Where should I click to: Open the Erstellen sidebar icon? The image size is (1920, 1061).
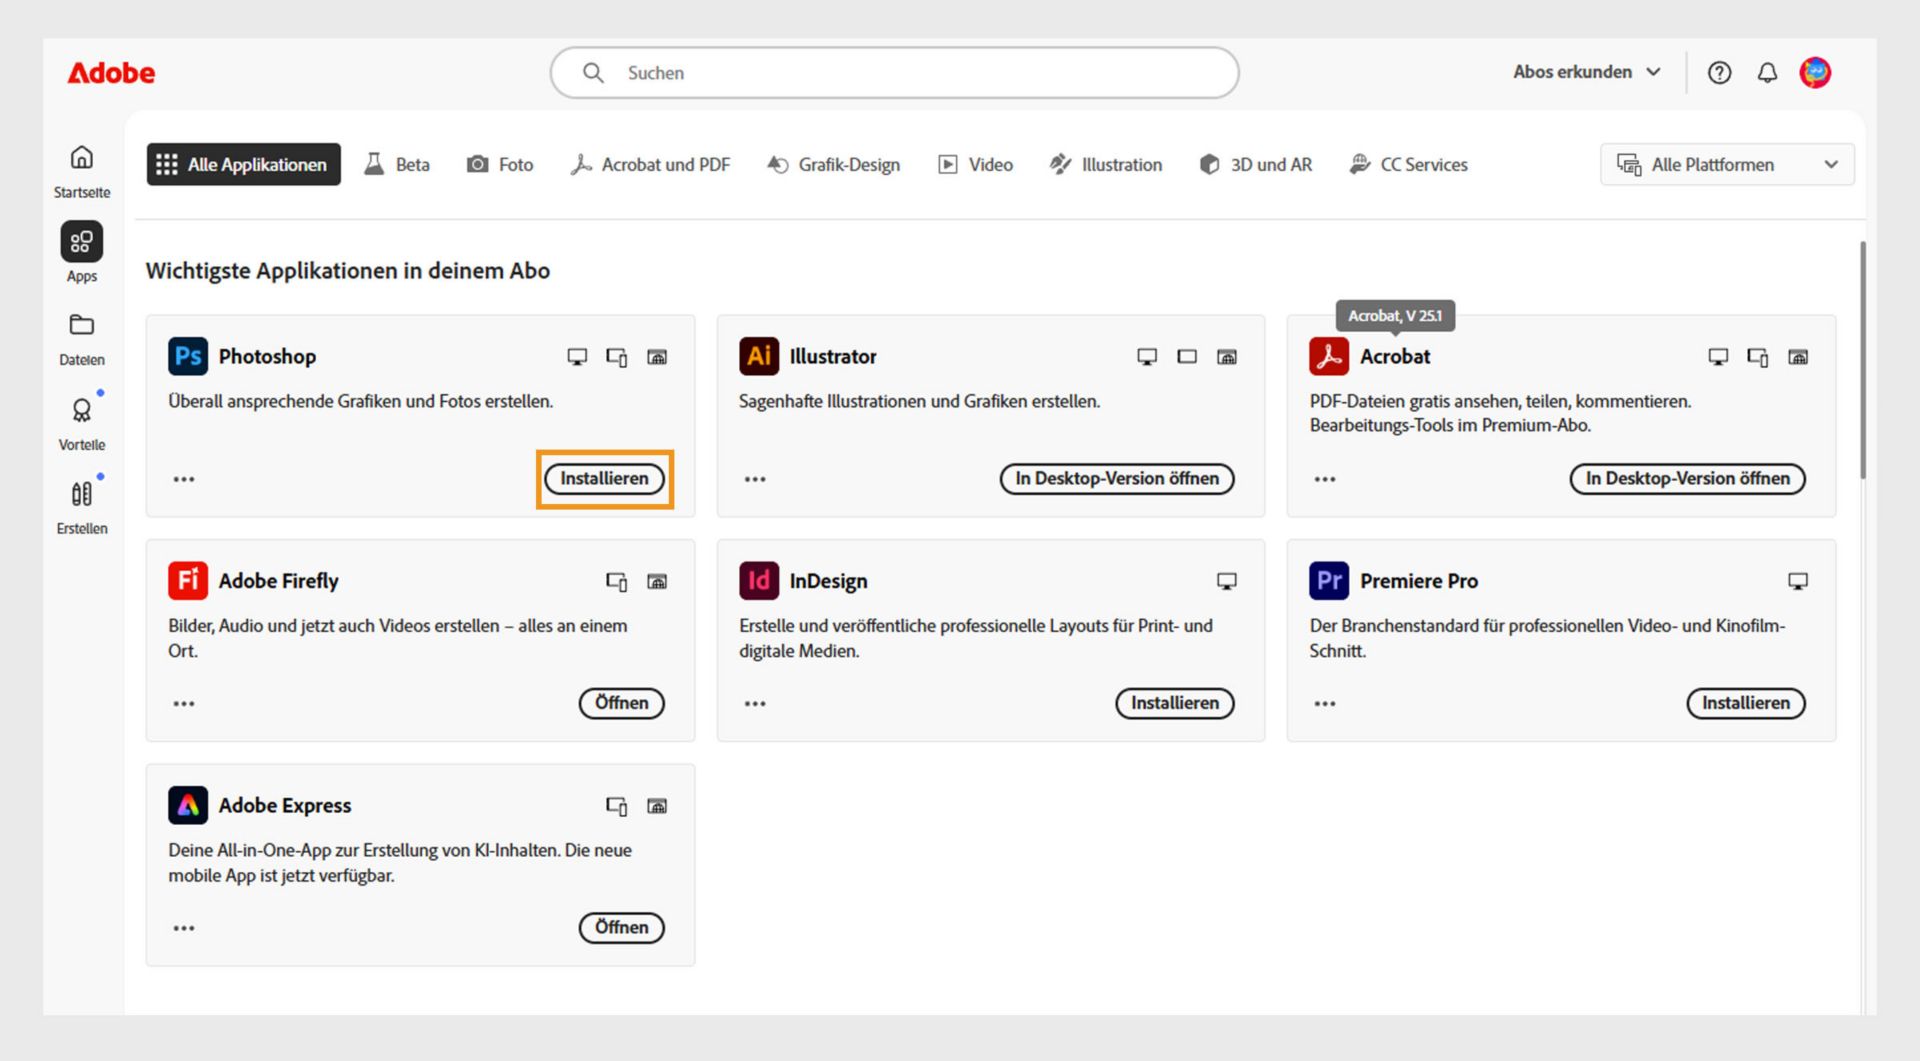pyautogui.click(x=82, y=494)
